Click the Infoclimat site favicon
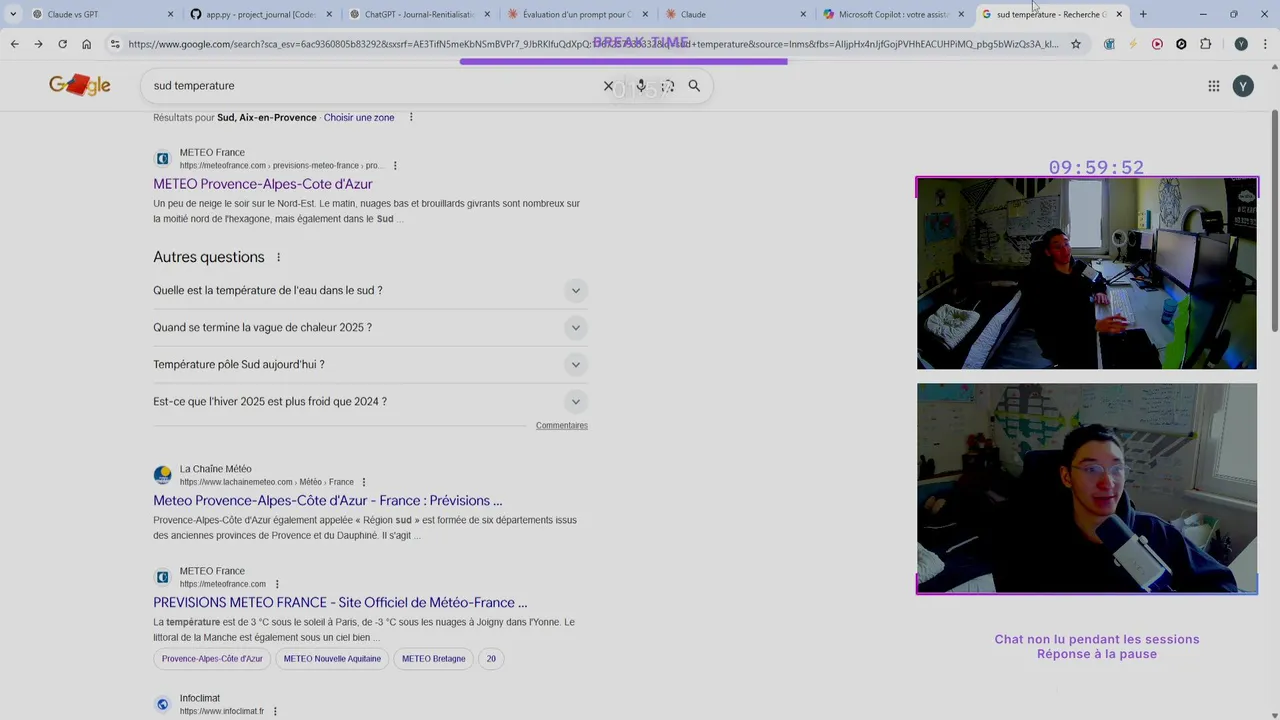 click(x=162, y=704)
